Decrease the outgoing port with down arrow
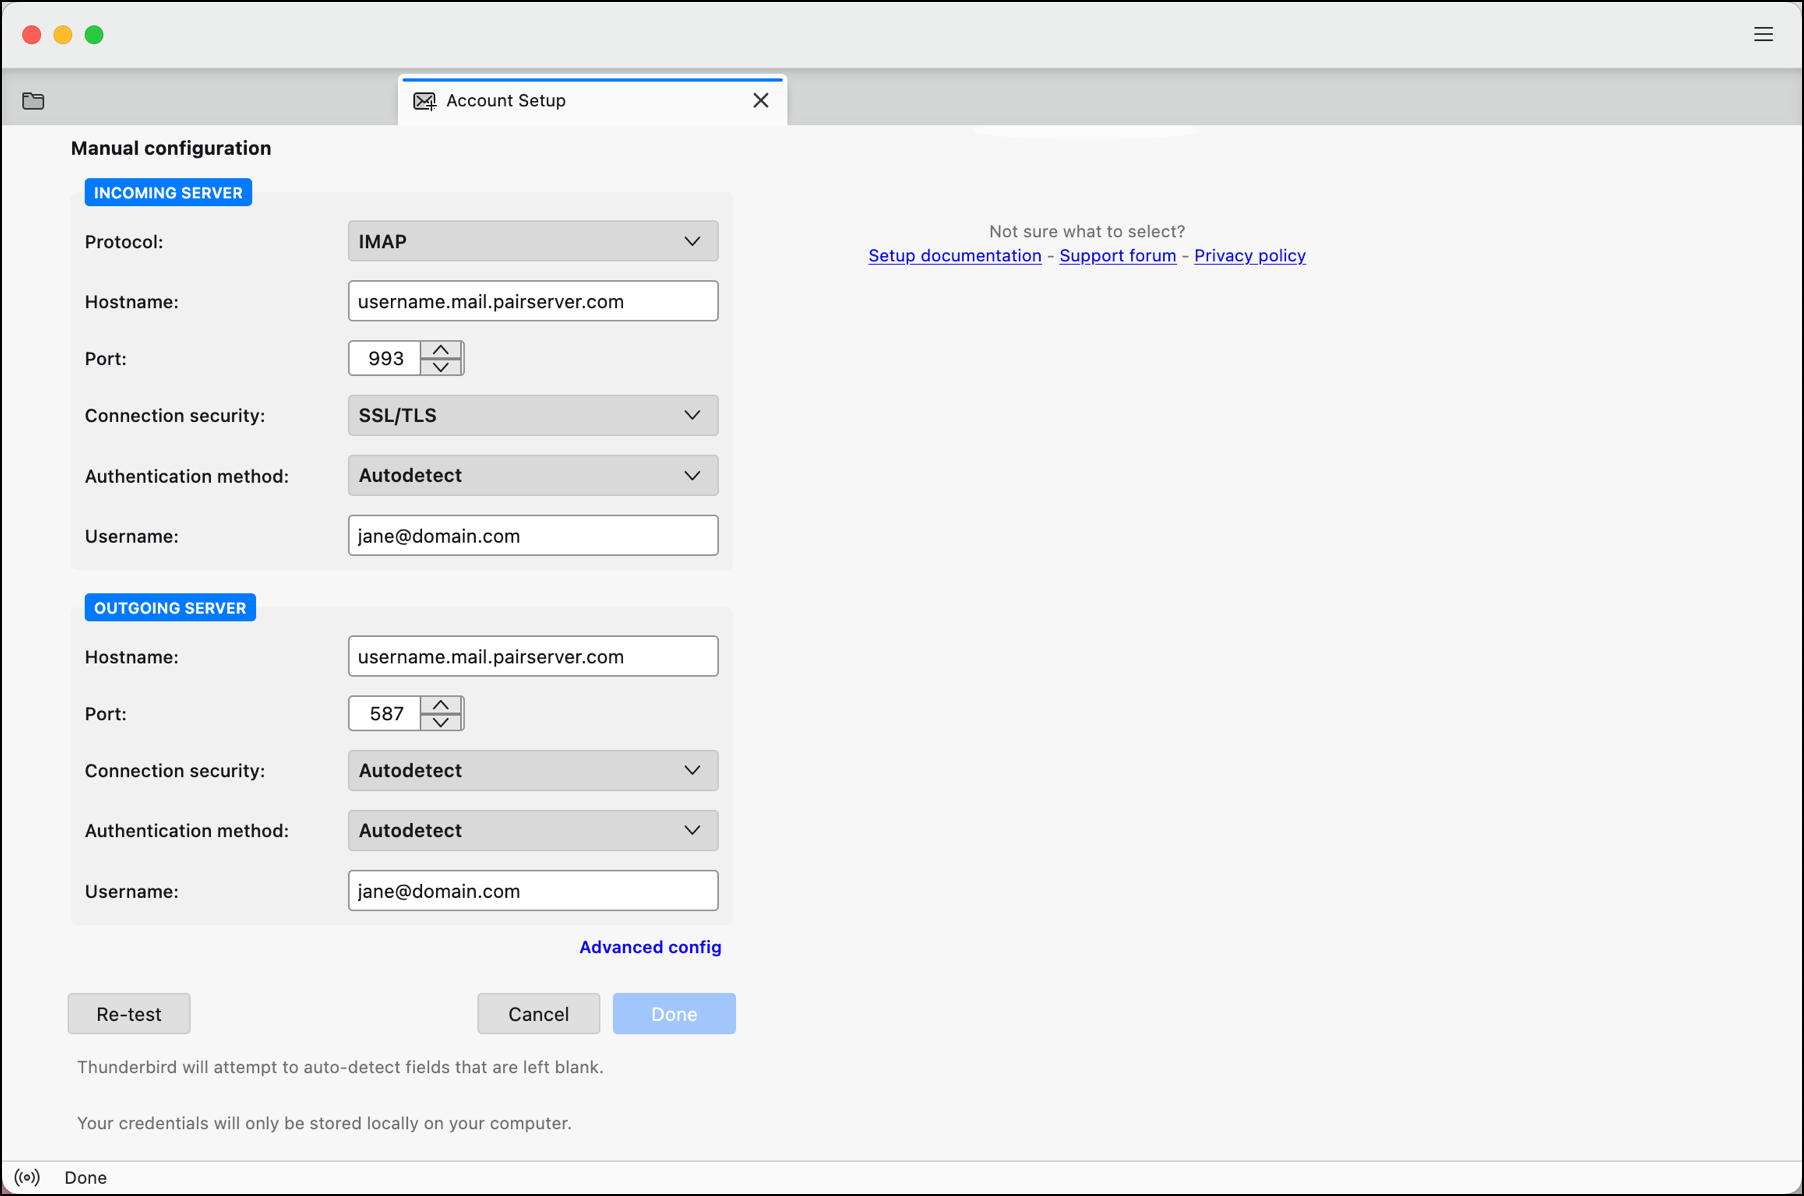This screenshot has width=1804, height=1196. click(x=441, y=722)
